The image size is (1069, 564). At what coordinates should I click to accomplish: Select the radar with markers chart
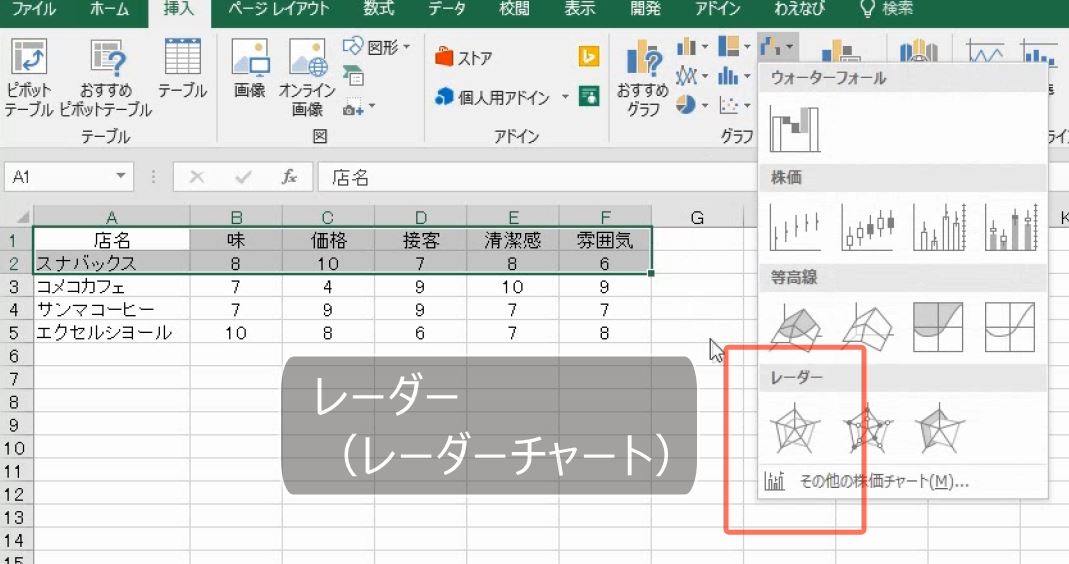[x=867, y=428]
